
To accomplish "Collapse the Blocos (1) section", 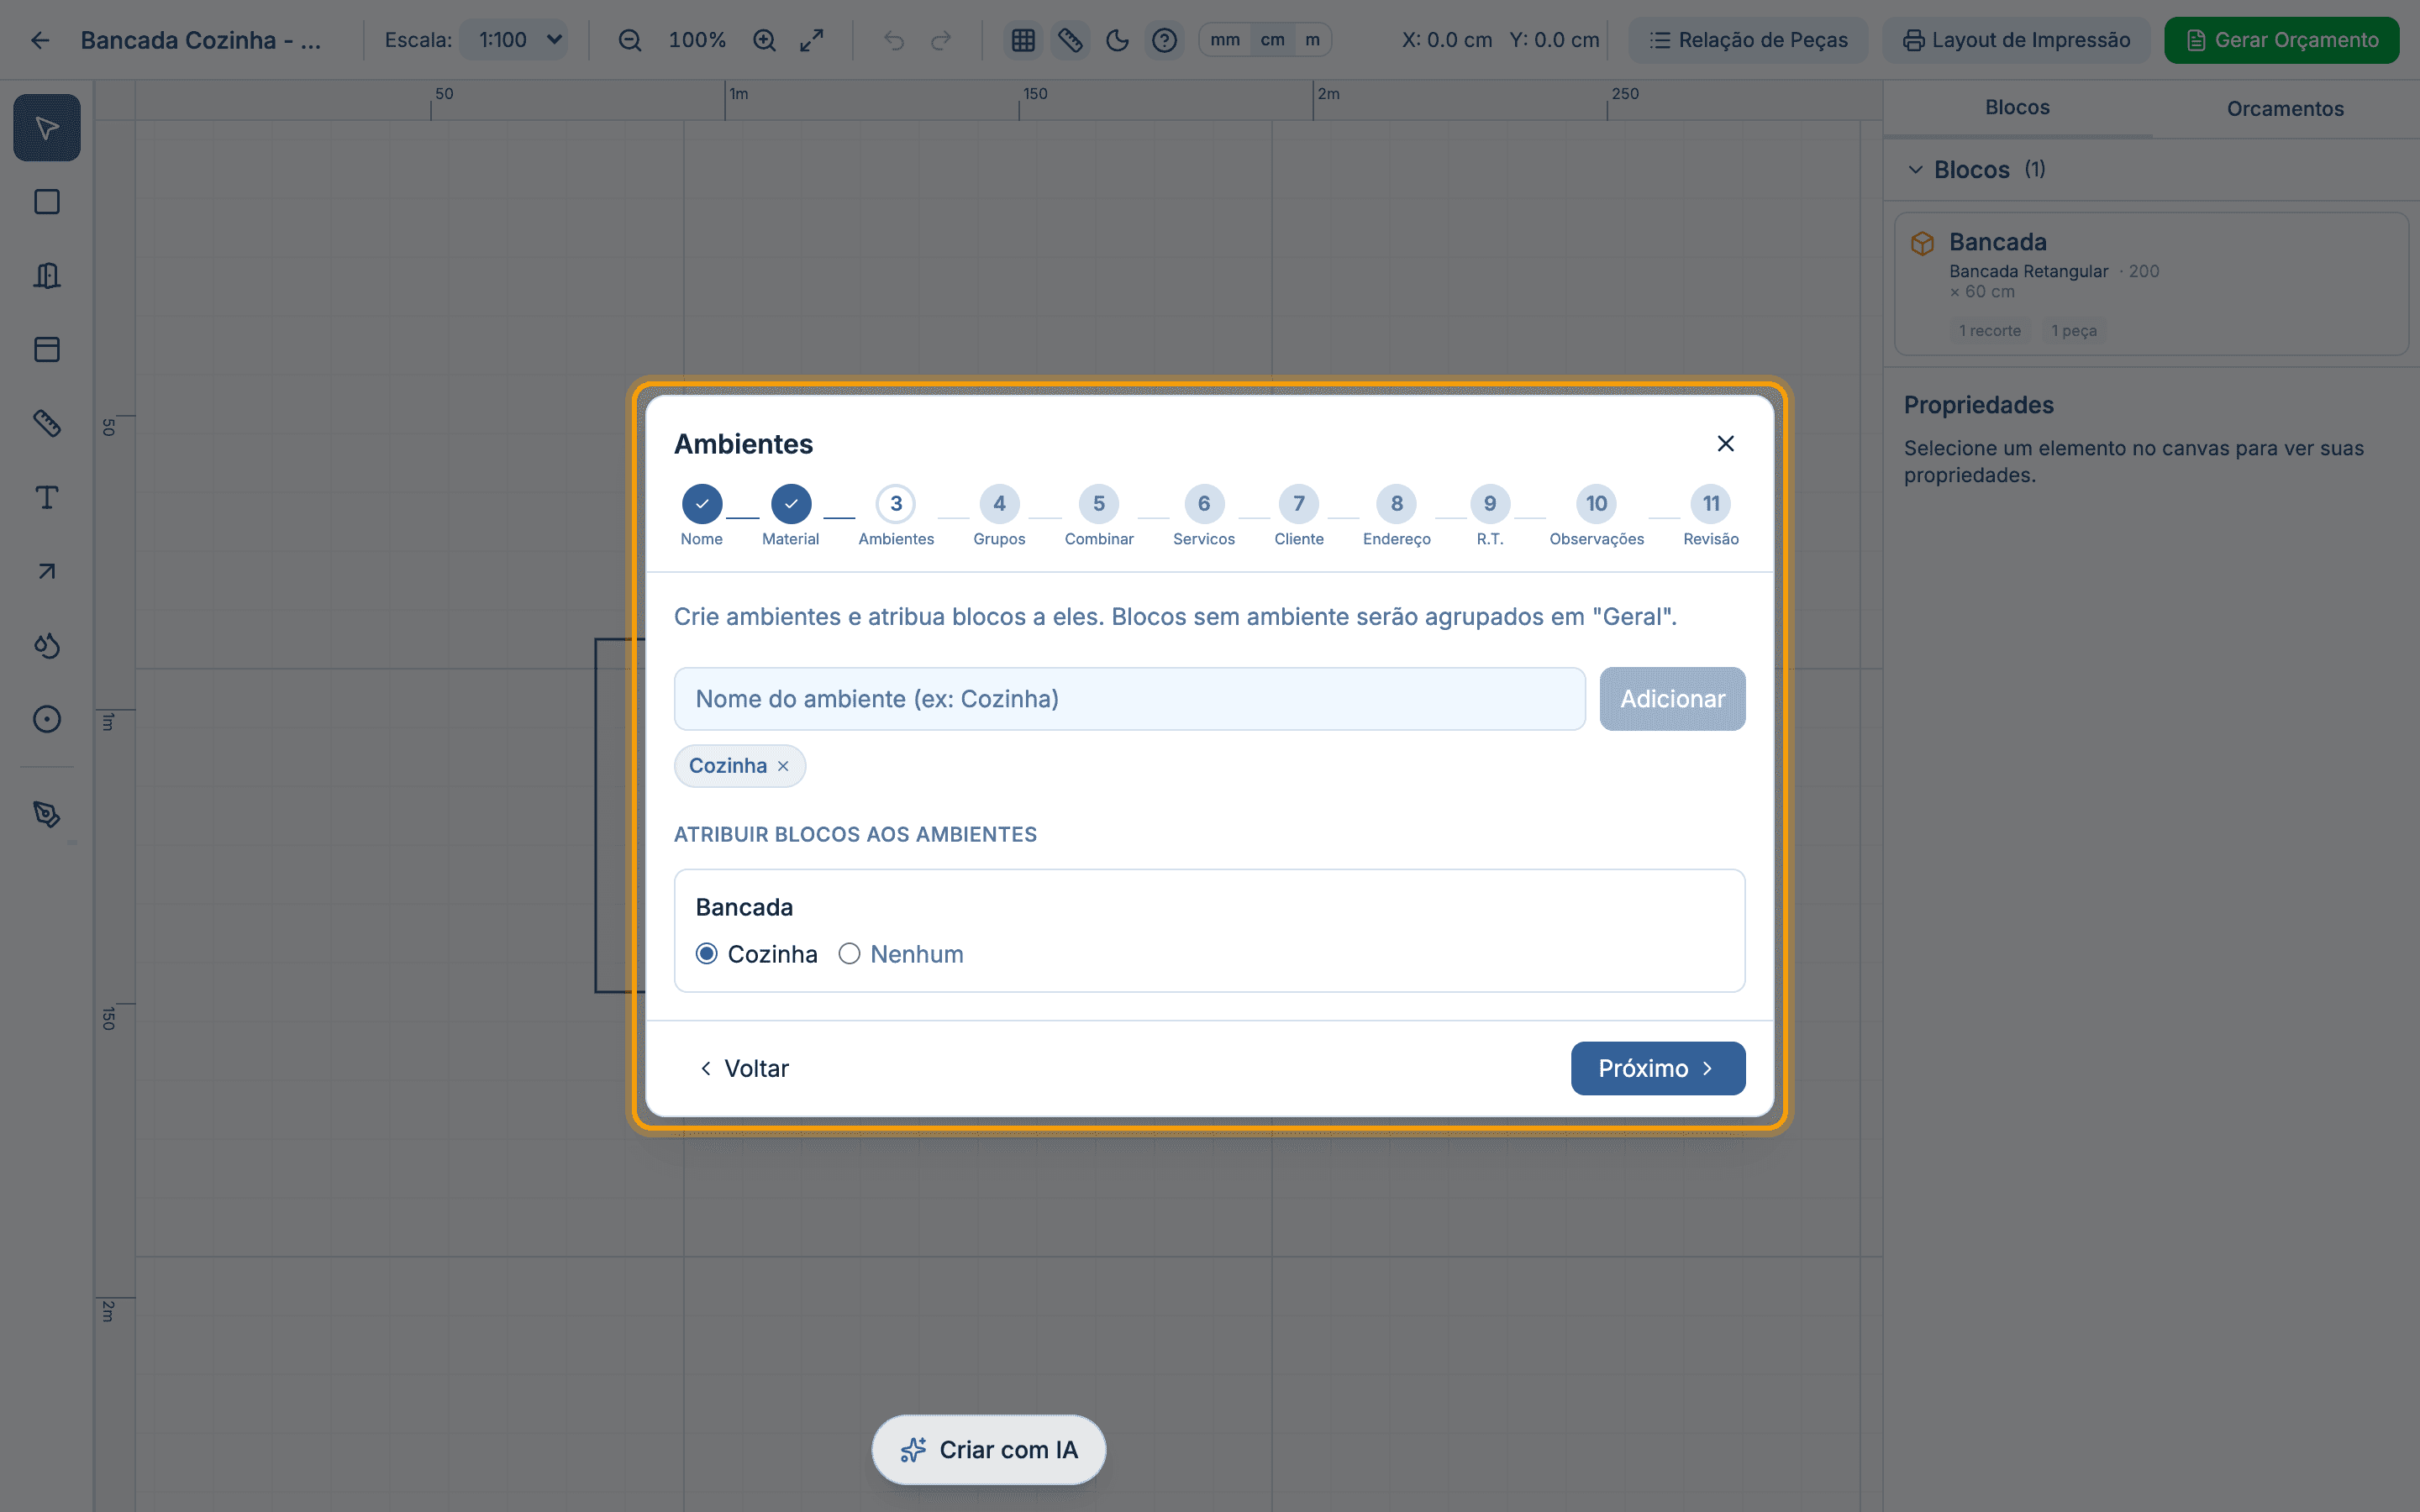I will (1915, 169).
